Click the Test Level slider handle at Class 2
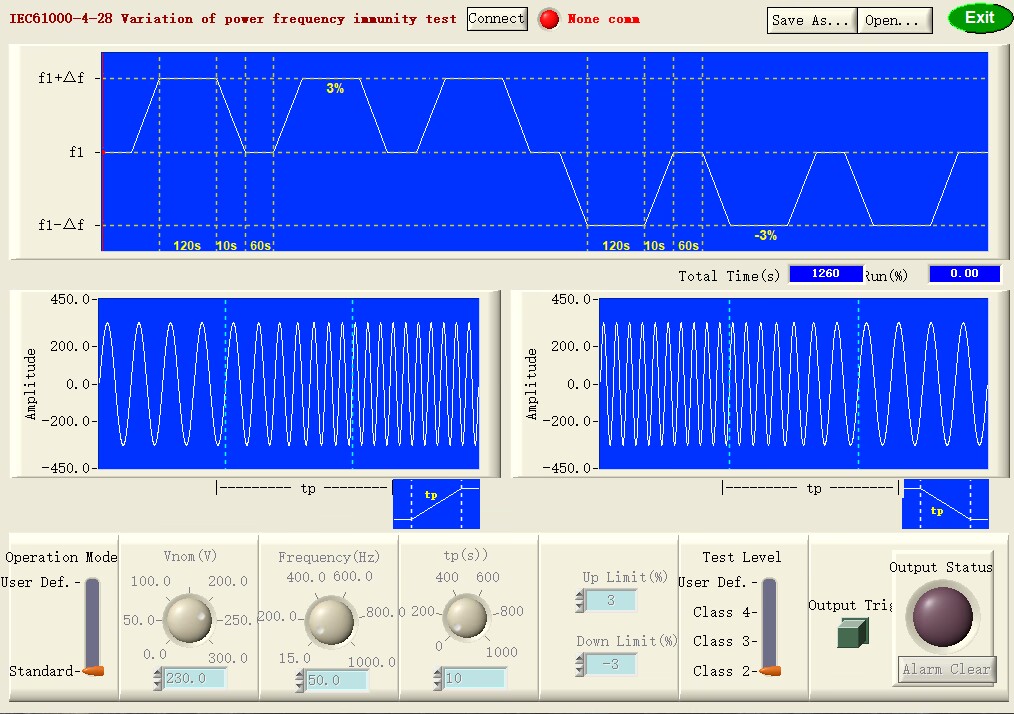 pos(770,671)
